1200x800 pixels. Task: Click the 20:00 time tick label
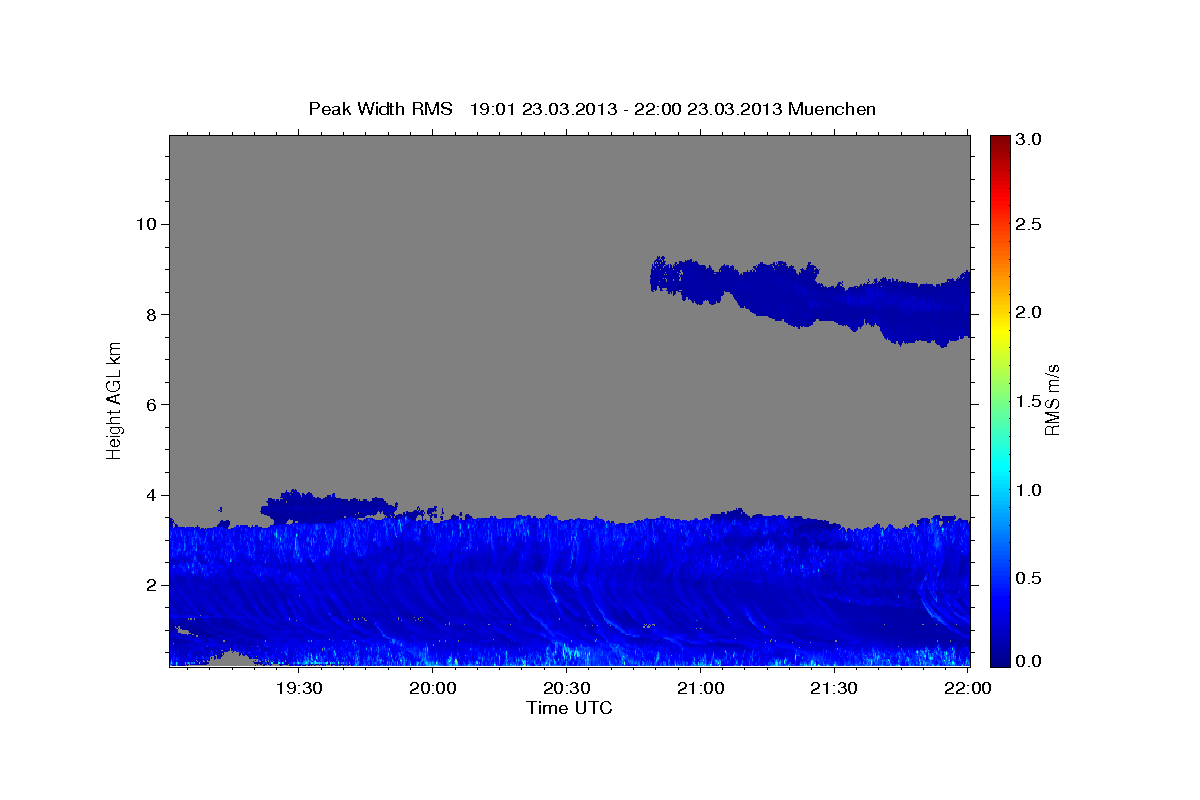[x=434, y=688]
